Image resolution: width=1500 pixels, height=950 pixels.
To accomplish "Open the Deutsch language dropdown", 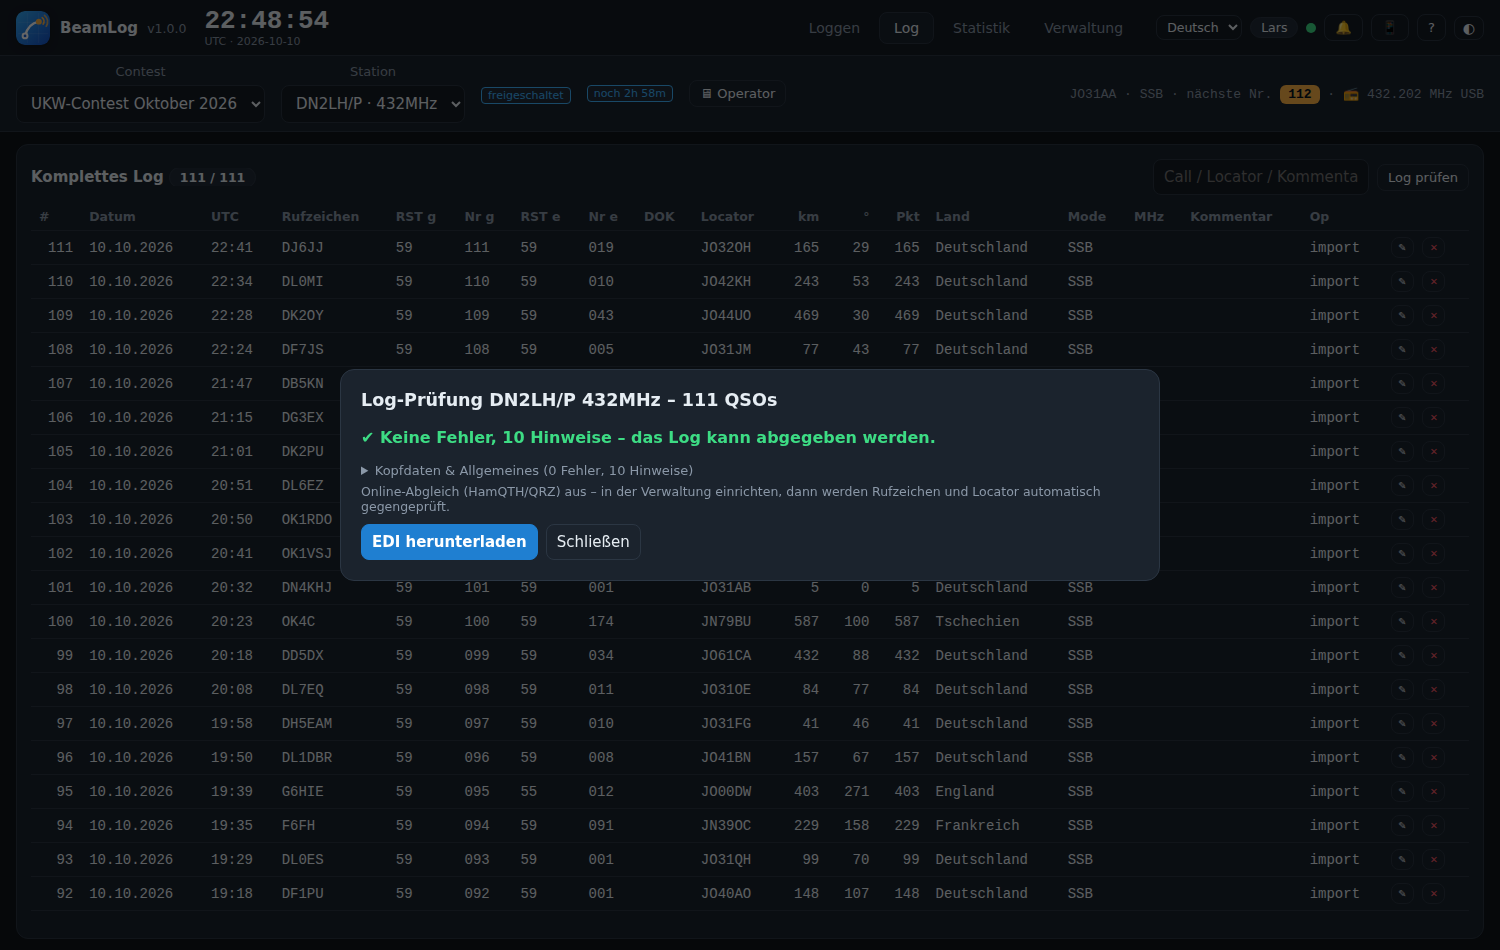I will [1199, 28].
